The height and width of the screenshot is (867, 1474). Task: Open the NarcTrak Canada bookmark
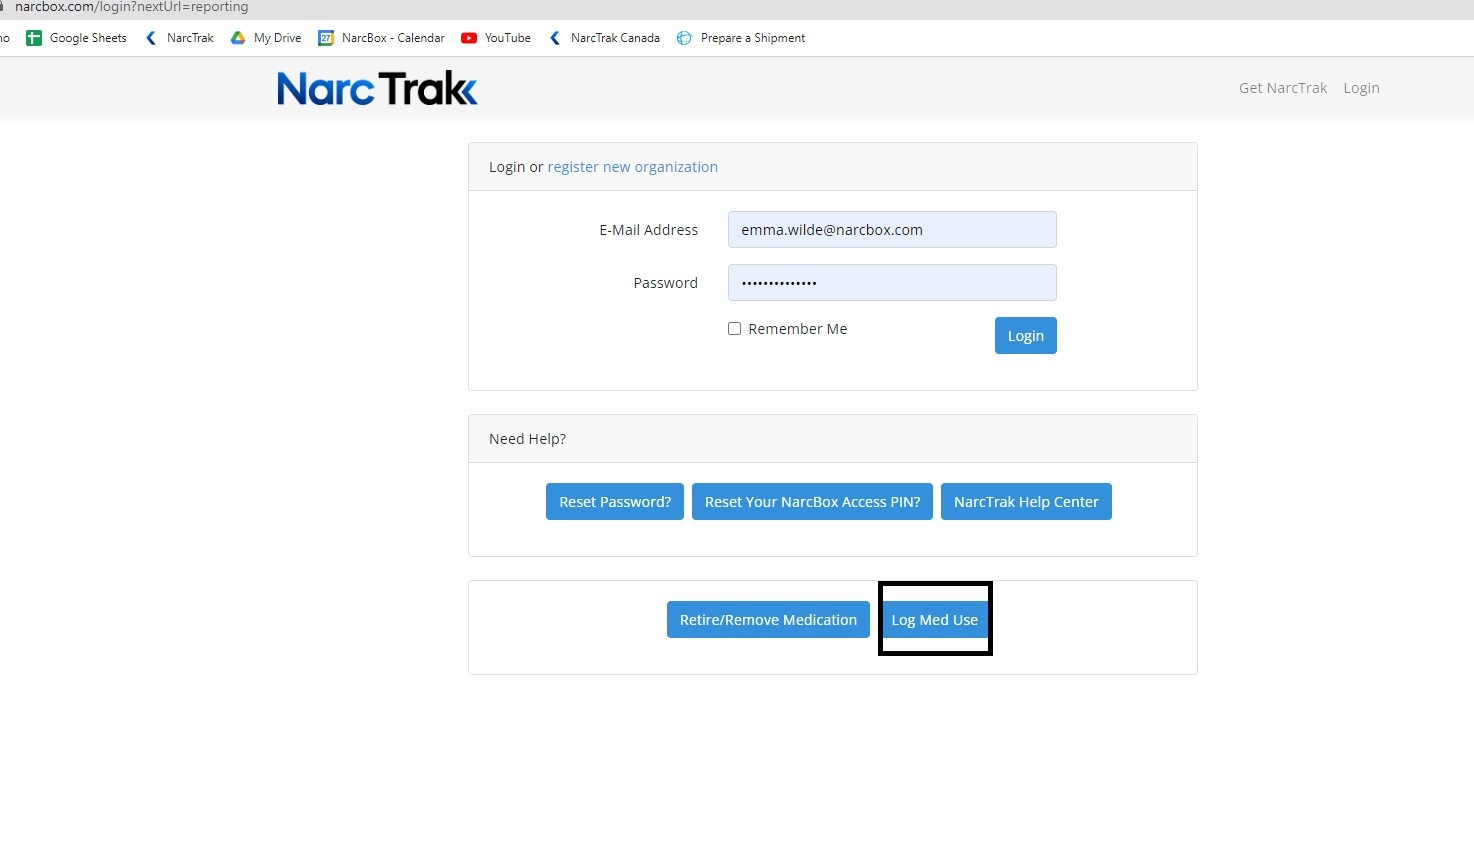click(604, 38)
